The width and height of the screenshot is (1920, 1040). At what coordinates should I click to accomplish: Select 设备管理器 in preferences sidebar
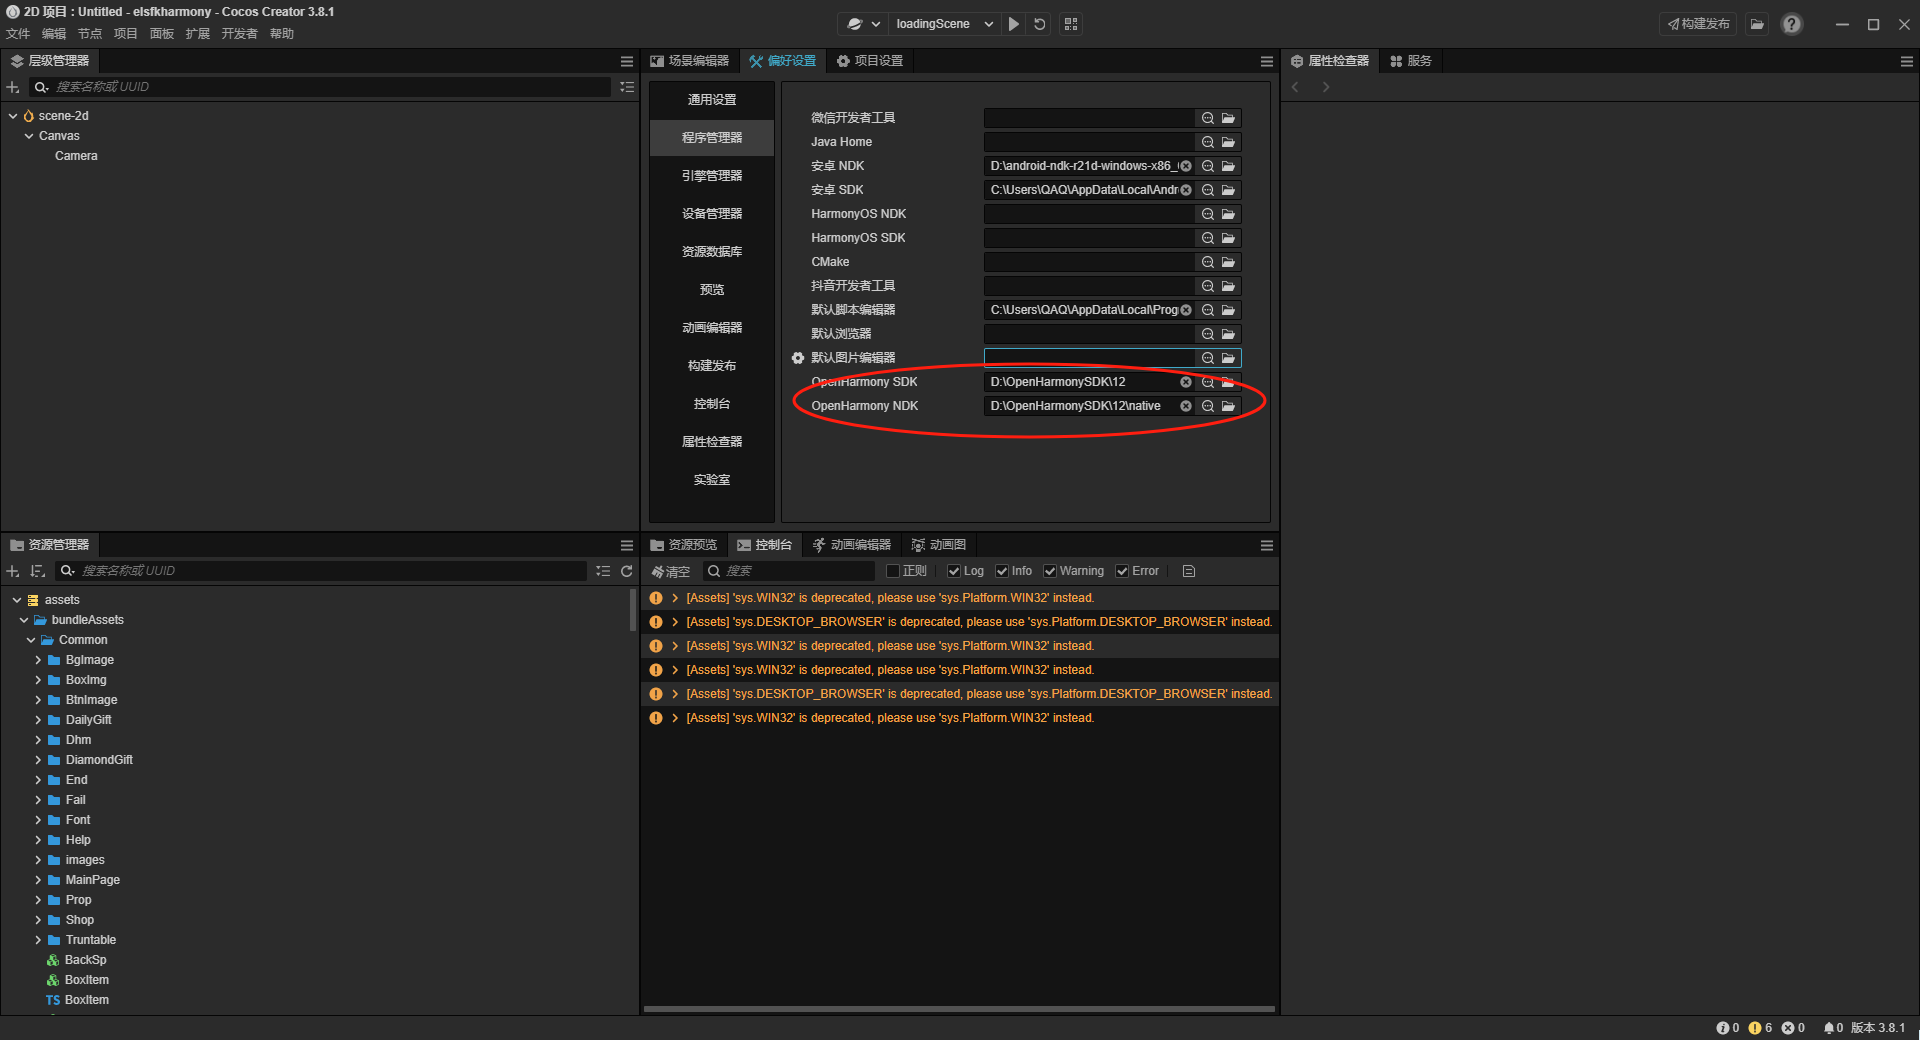[x=712, y=214]
